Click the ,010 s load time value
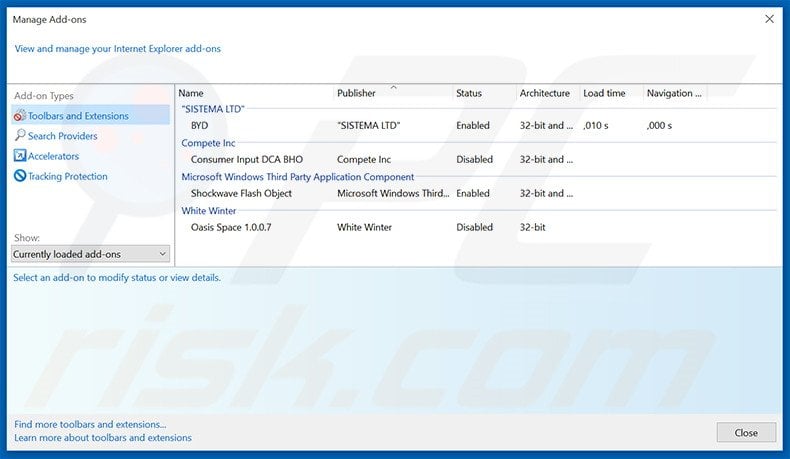The width and height of the screenshot is (790, 459). point(596,125)
